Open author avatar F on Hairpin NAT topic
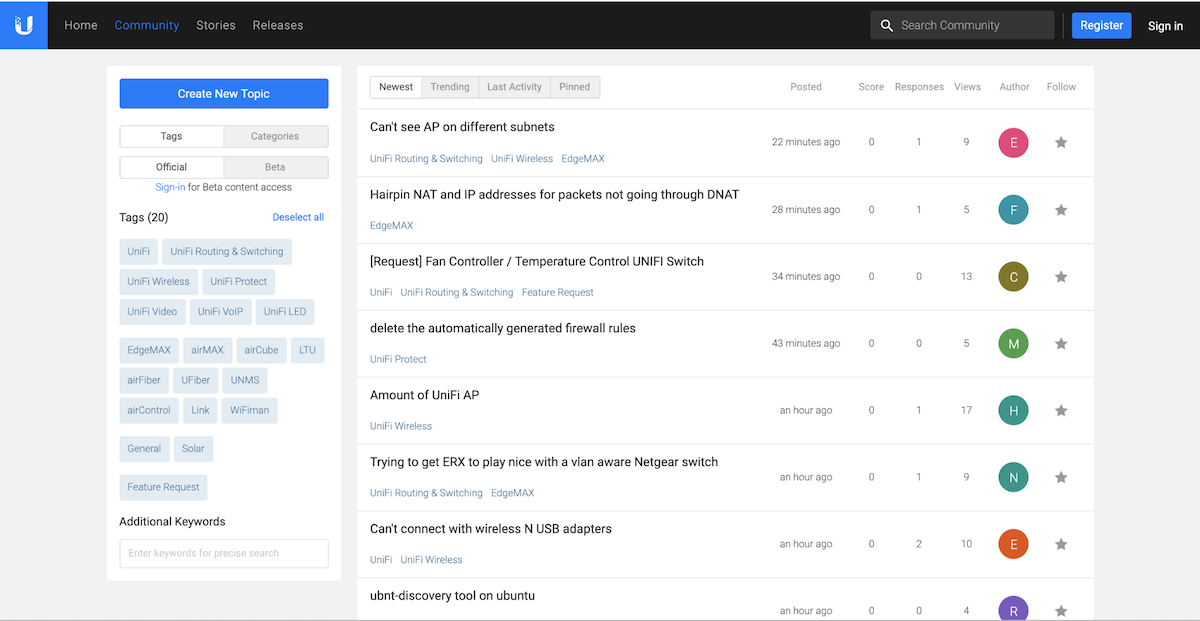This screenshot has width=1200, height=621. (1013, 210)
